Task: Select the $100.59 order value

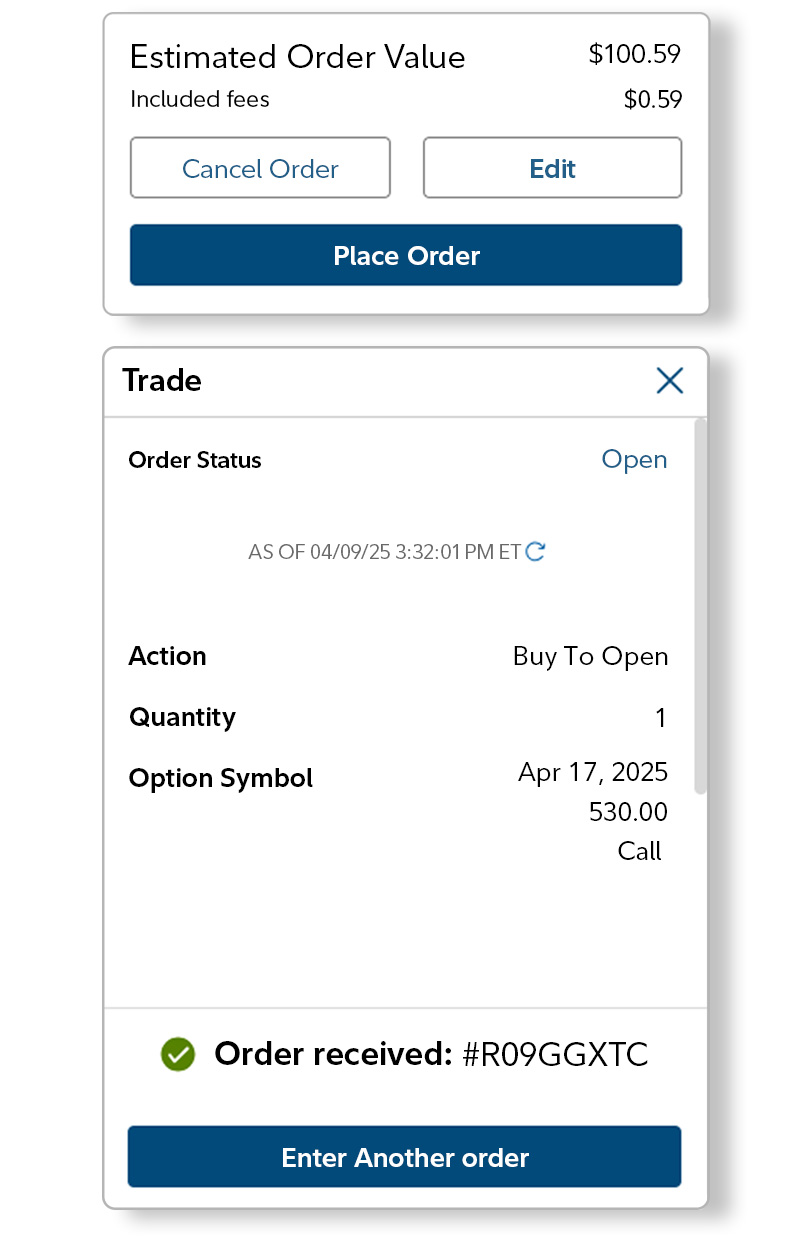Action: click(635, 55)
